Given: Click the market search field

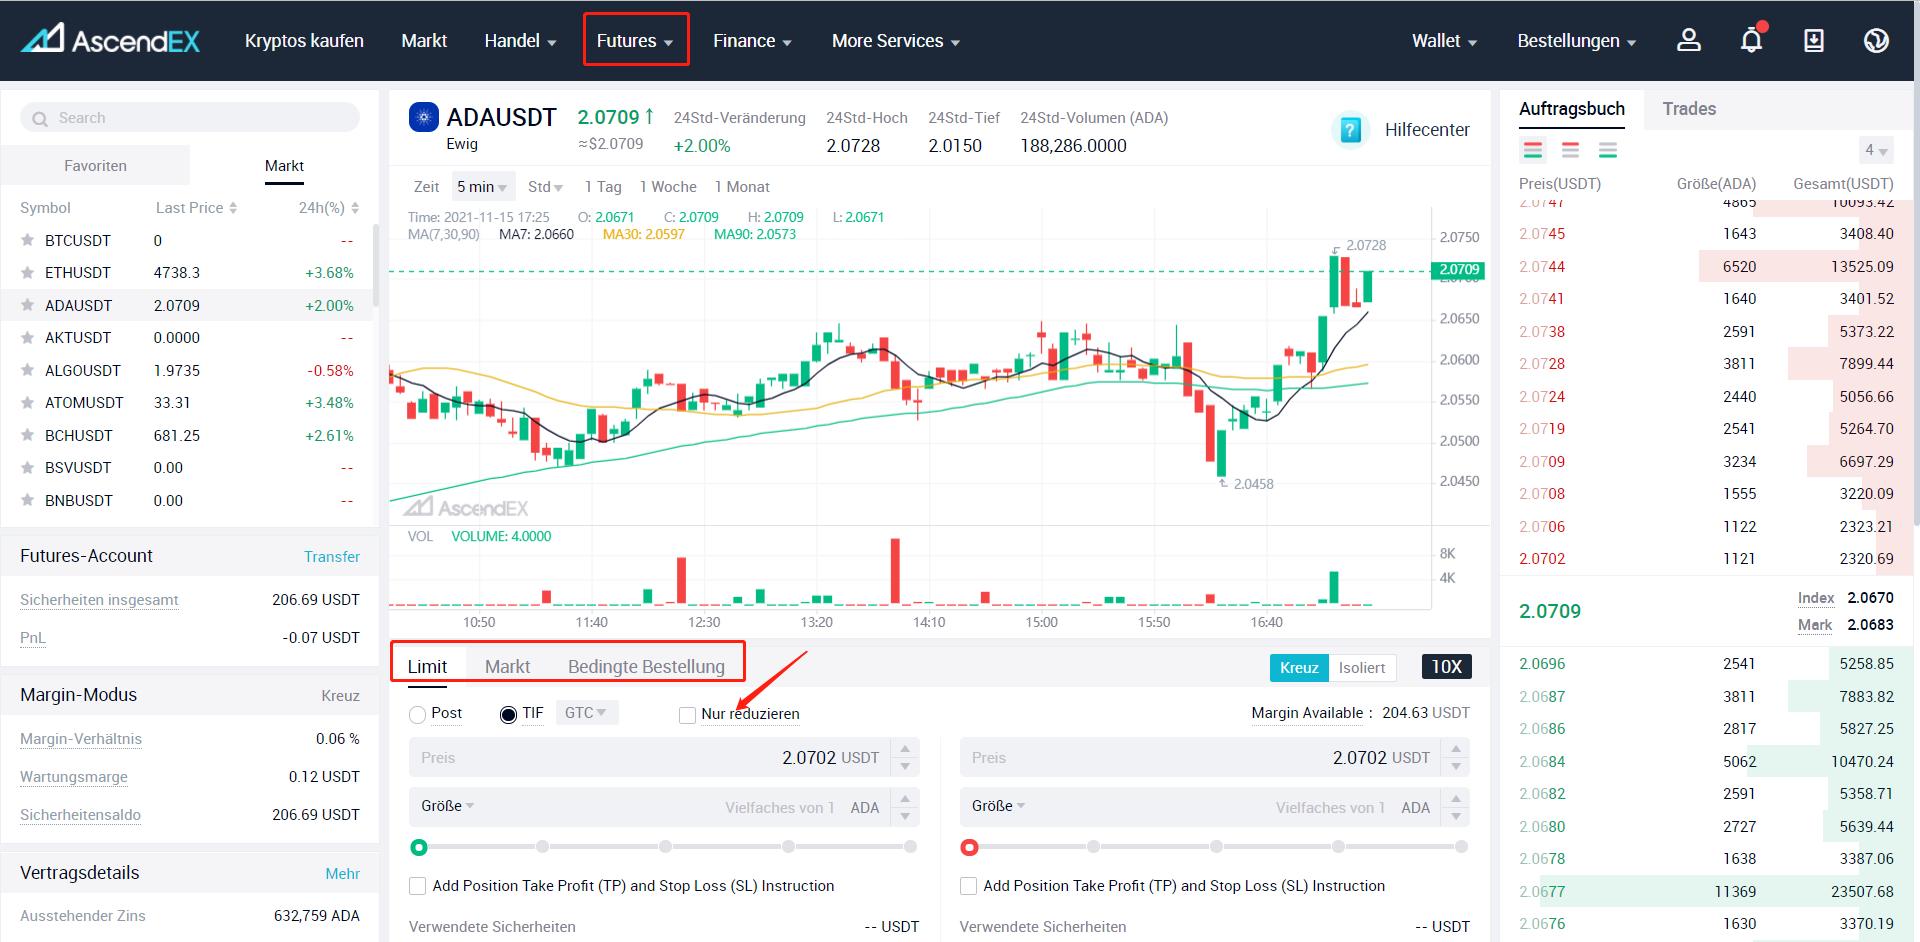Looking at the screenshot, I should click(190, 118).
